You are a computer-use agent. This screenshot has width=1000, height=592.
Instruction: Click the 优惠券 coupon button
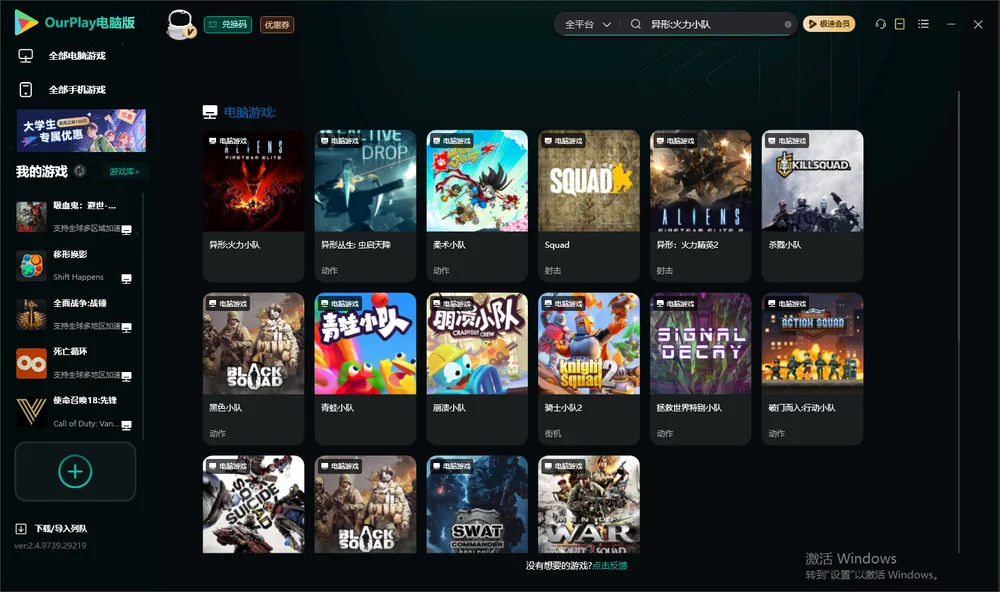277,24
